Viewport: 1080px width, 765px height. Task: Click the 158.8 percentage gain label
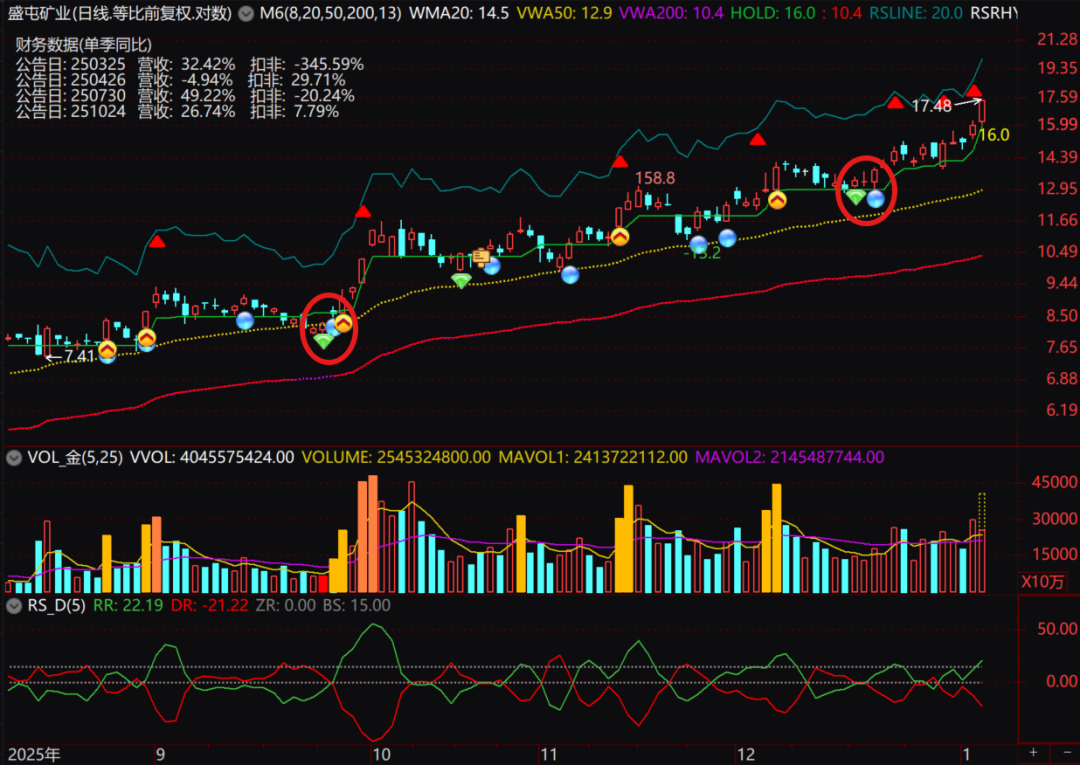pyautogui.click(x=654, y=178)
